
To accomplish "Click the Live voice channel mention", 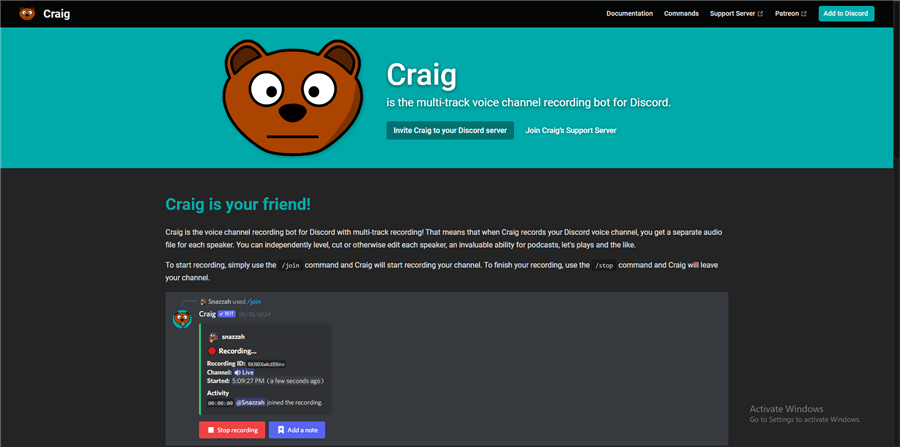I will pos(244,372).
